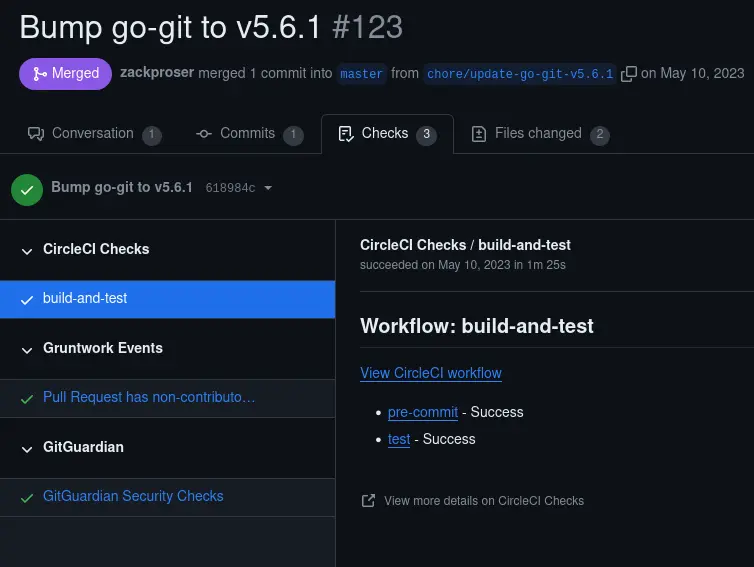Switch to the Conversation tab
The width and height of the screenshot is (754, 567).
92,134
